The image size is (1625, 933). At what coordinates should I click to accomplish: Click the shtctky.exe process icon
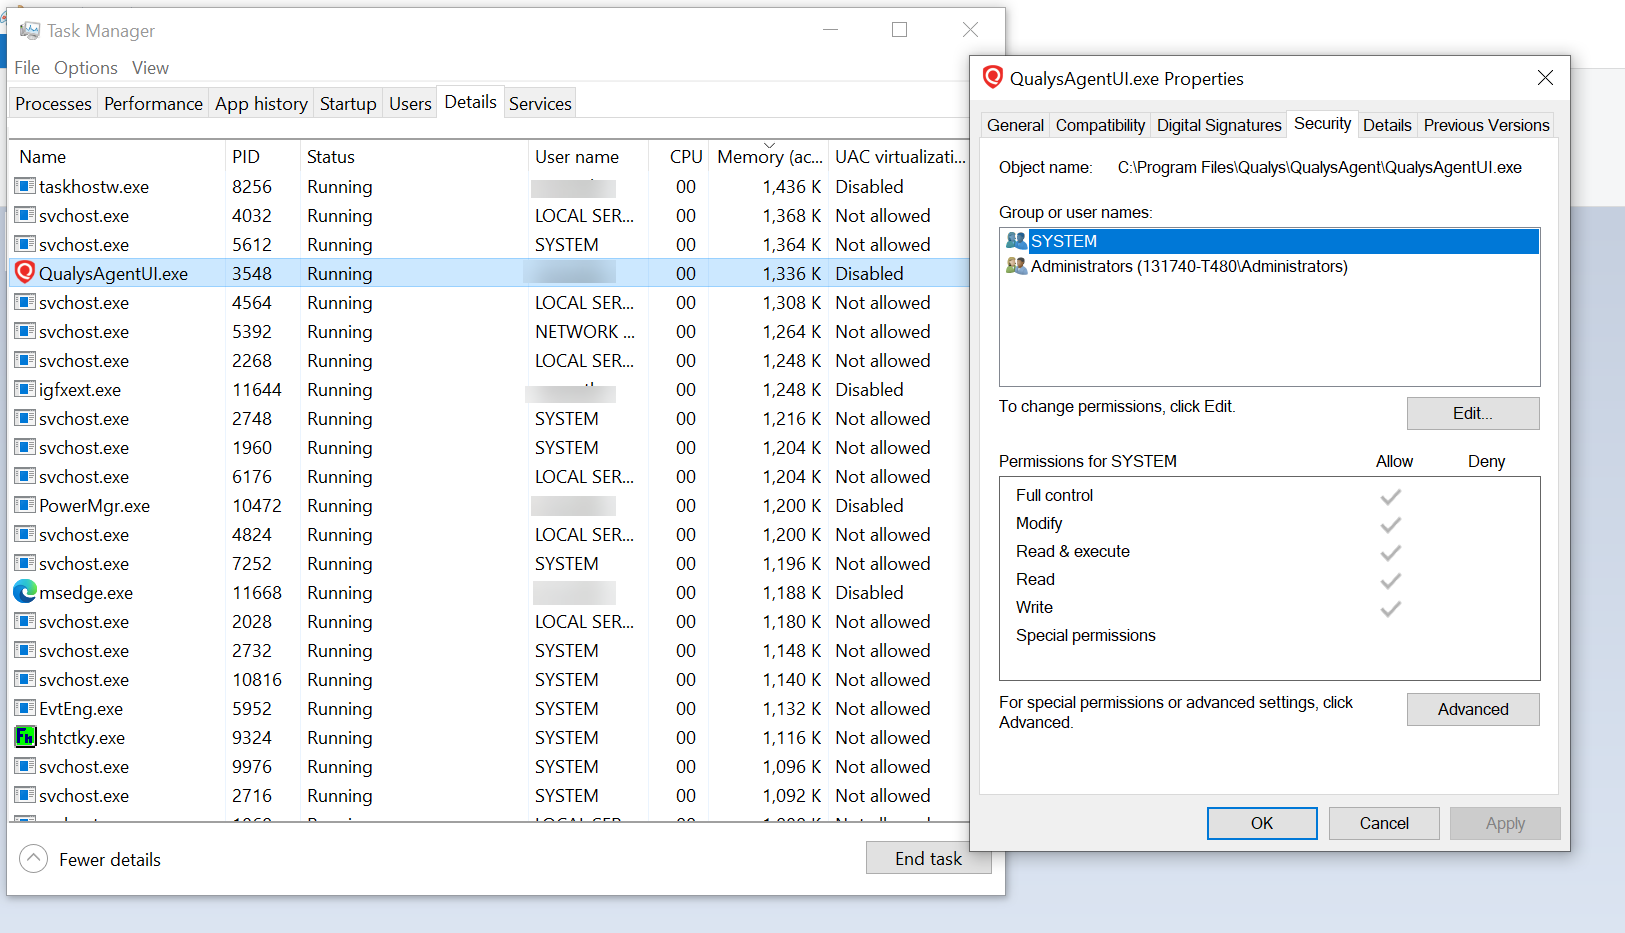[x=25, y=737]
